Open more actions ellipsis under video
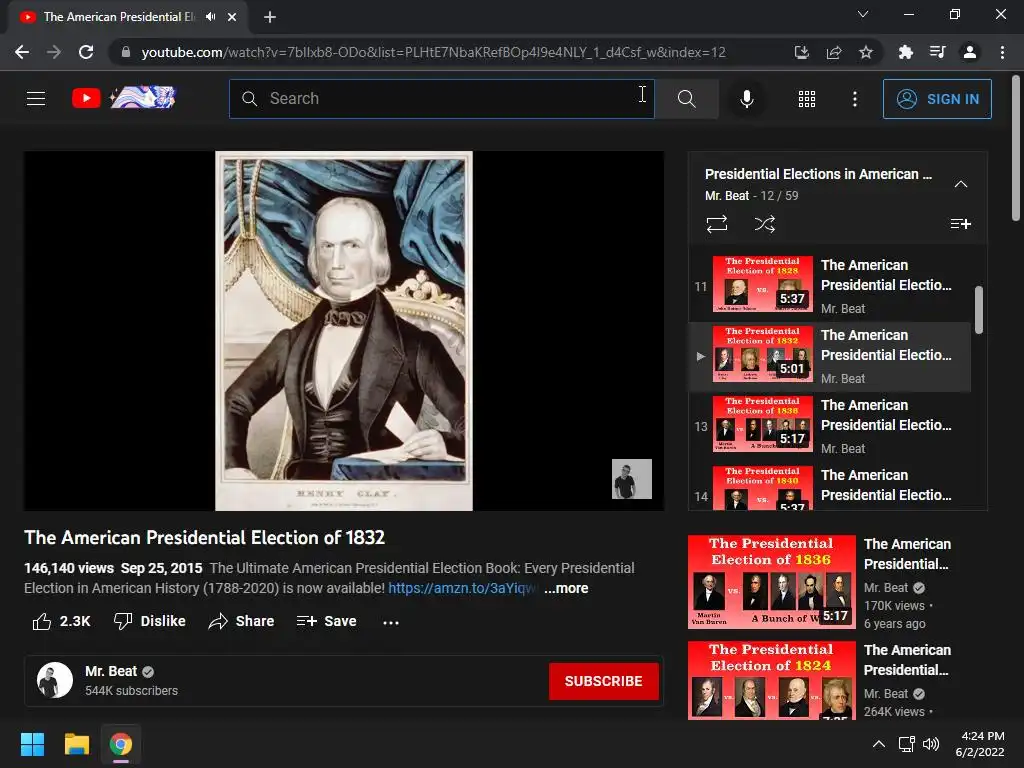 tap(391, 622)
